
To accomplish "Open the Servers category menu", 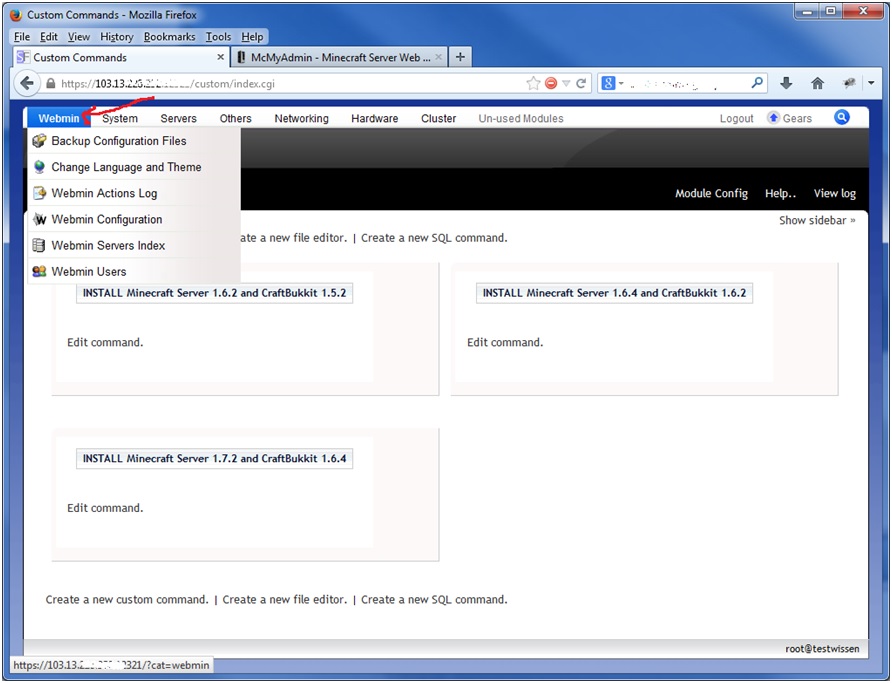I will click(179, 118).
